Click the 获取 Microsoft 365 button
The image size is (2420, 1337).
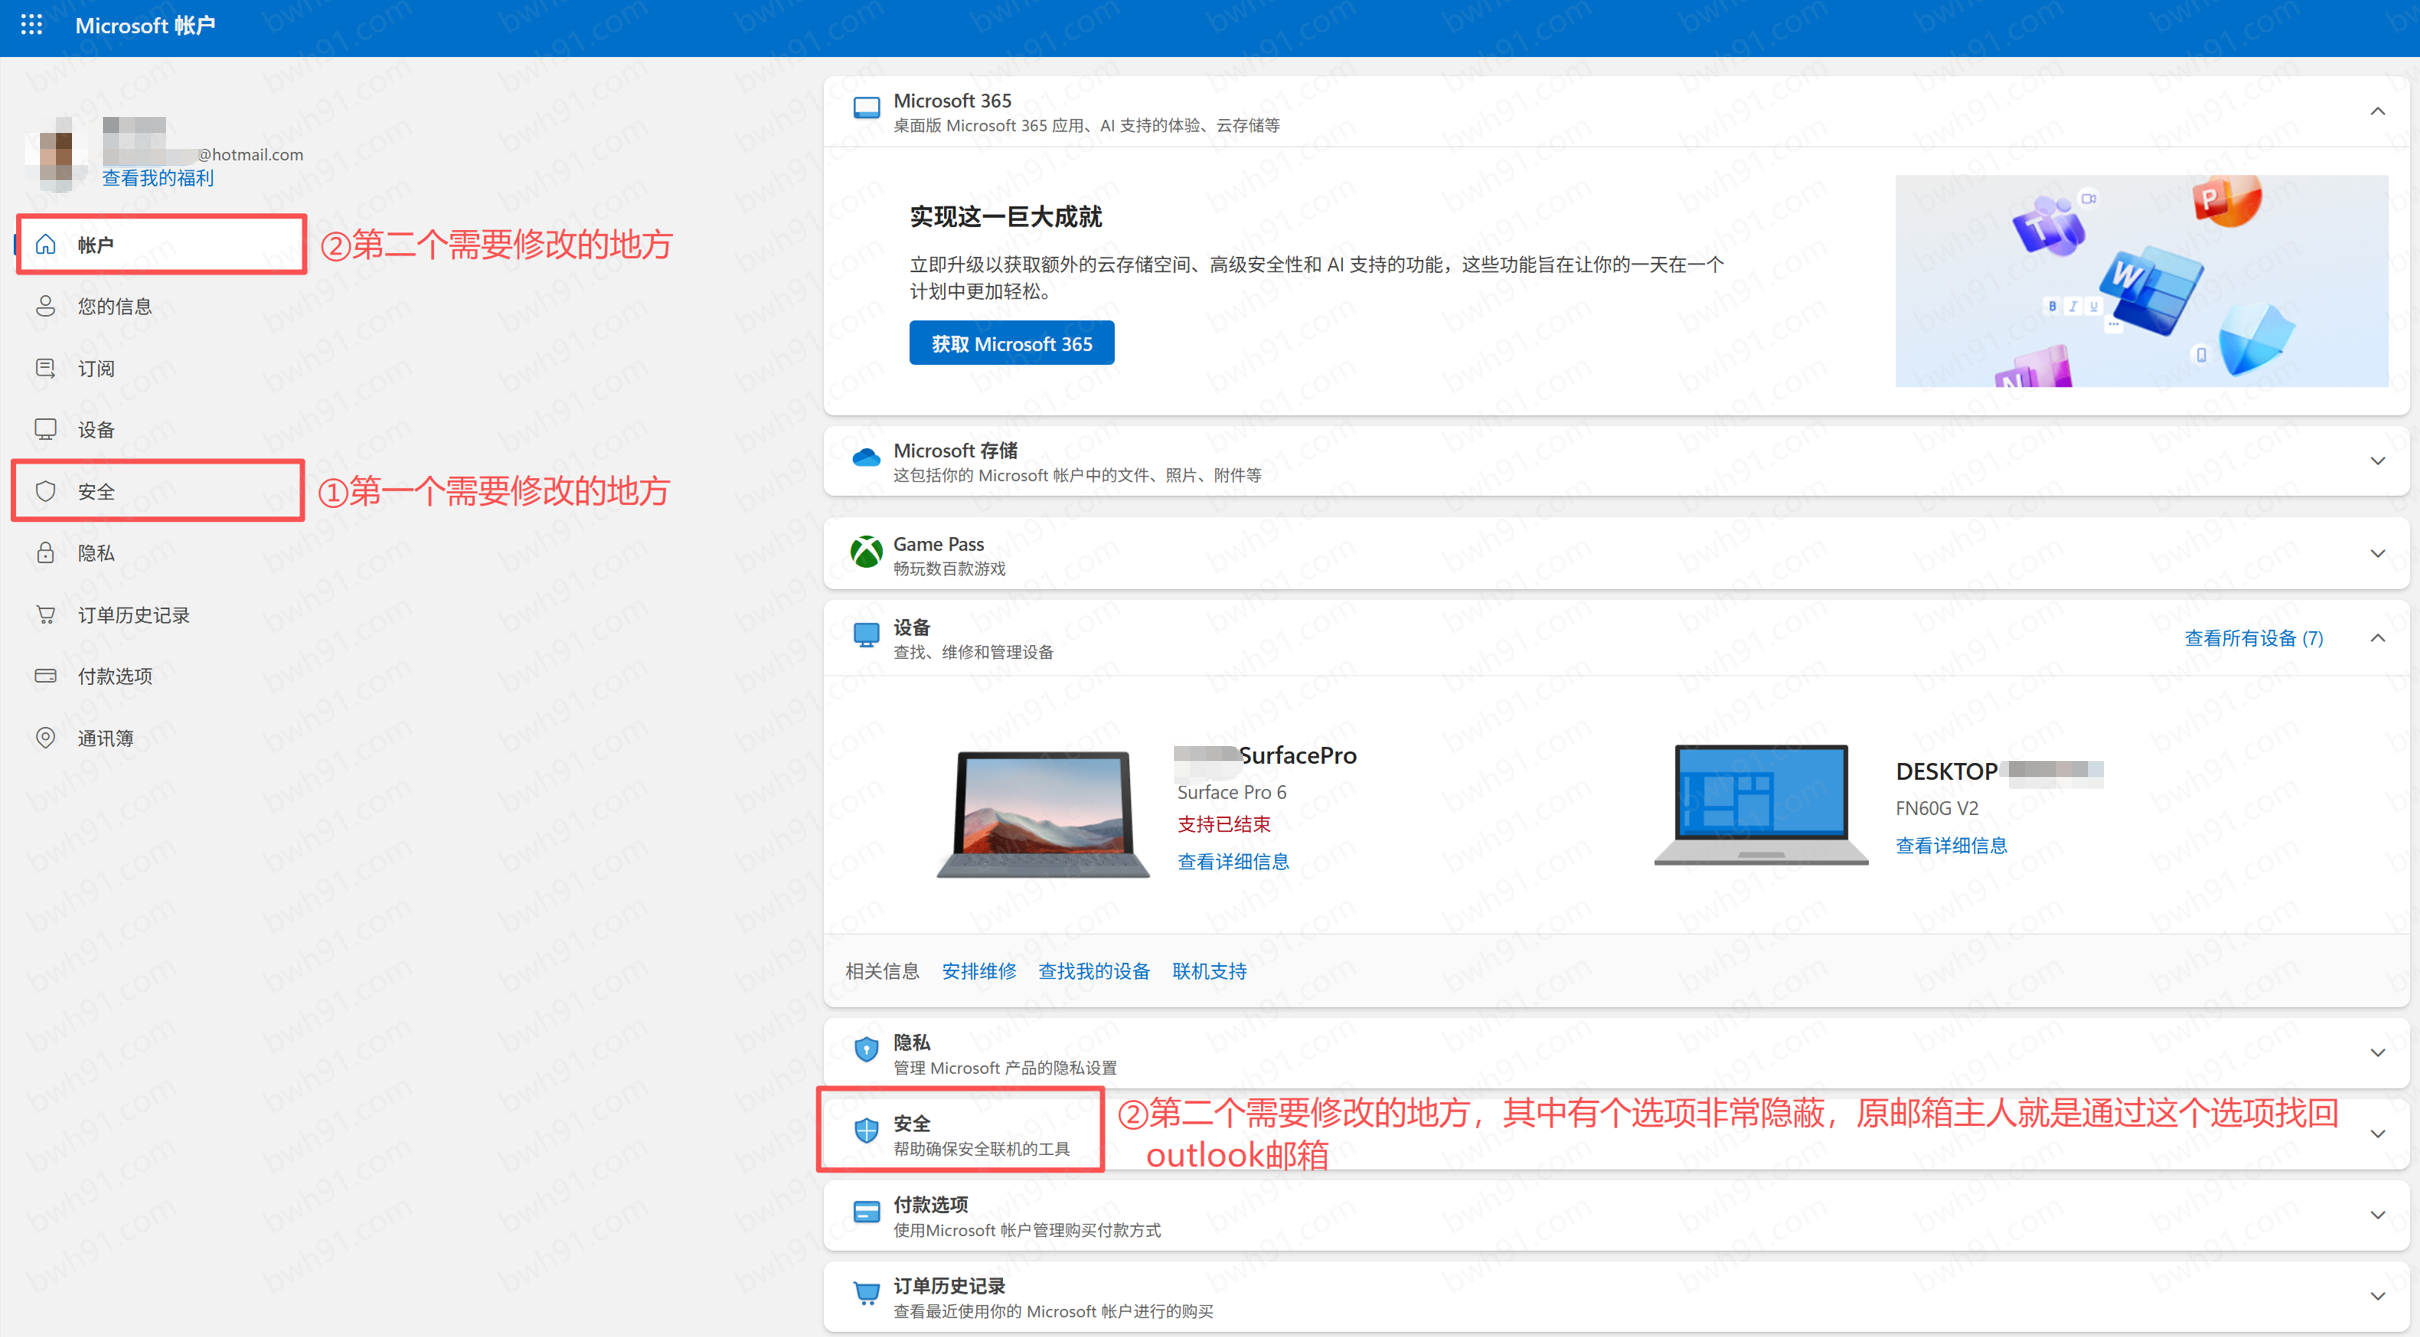(x=1011, y=343)
